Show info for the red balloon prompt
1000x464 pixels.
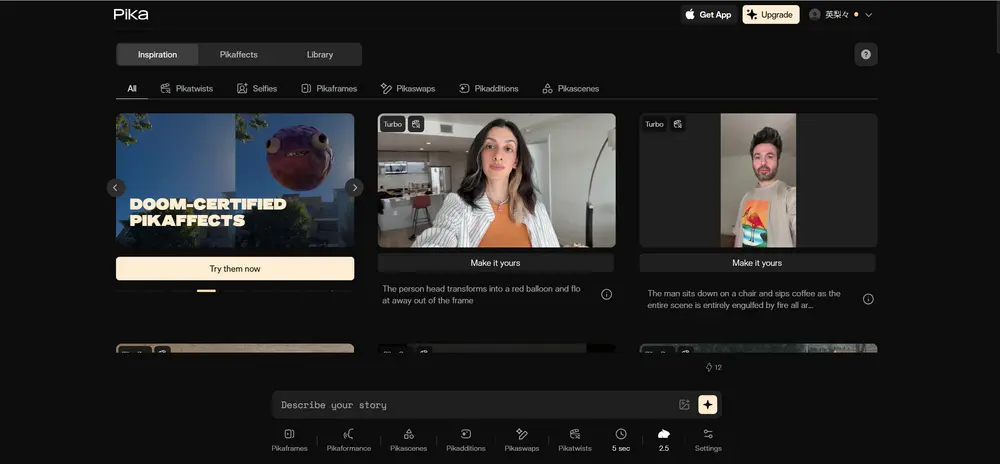pos(607,294)
